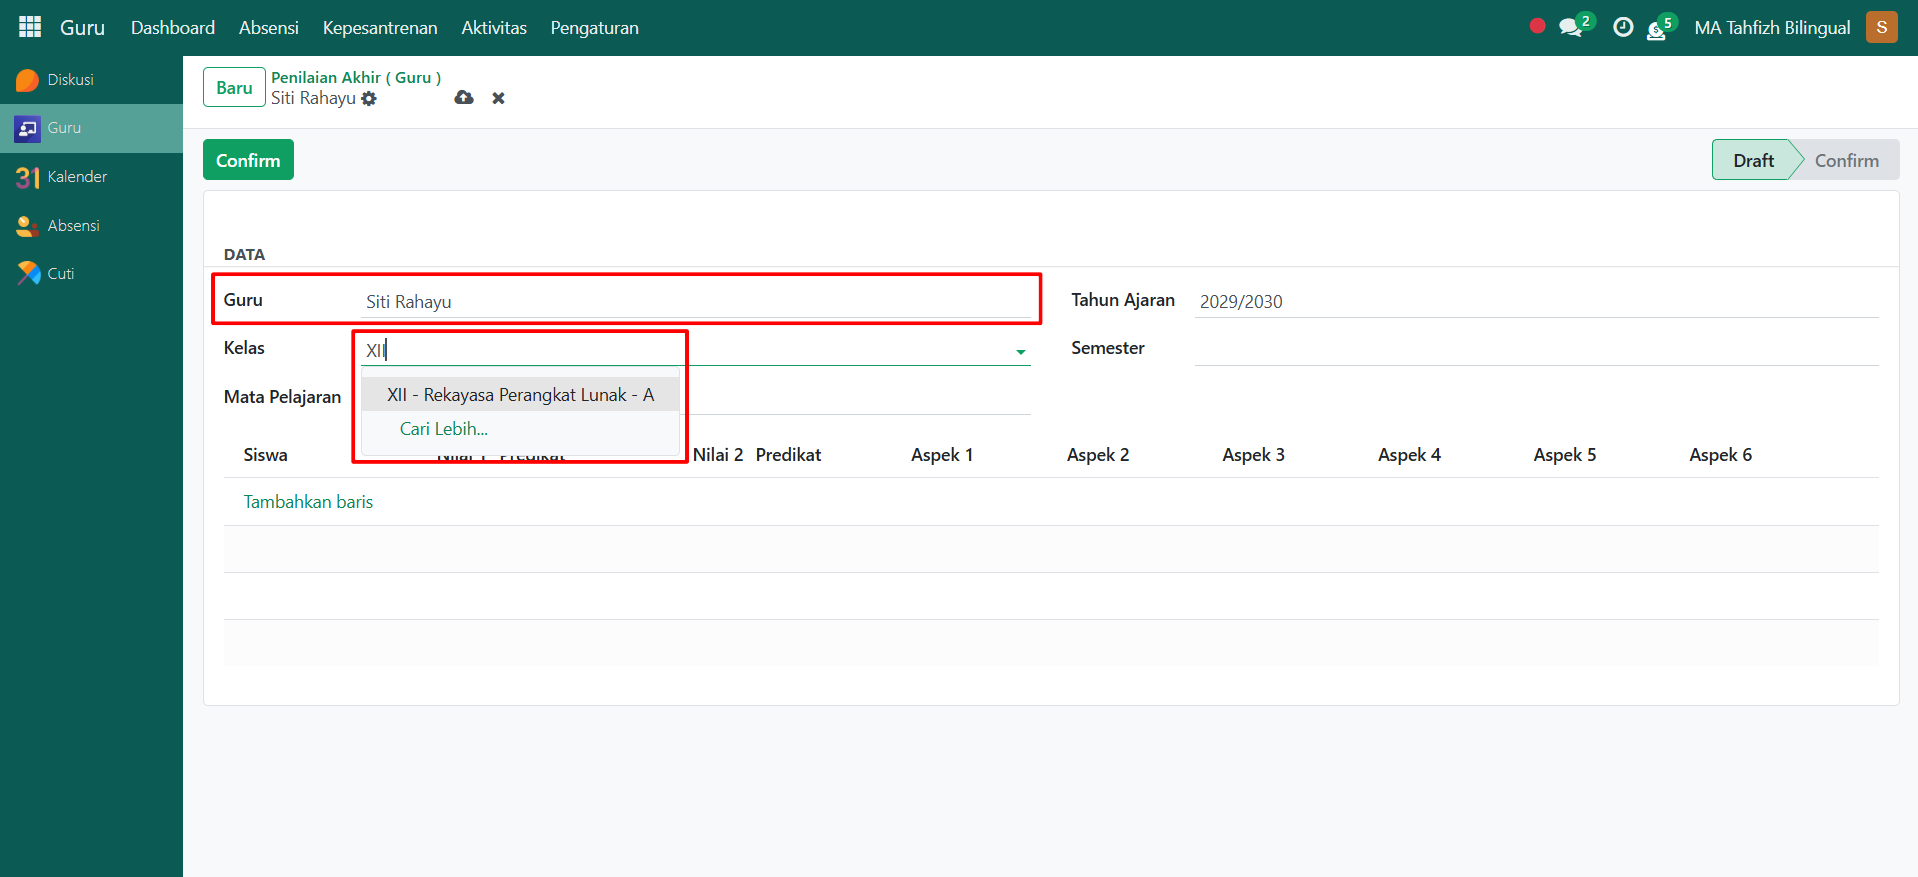Click the Semester input field
The height and width of the screenshot is (877, 1918).
1535,349
